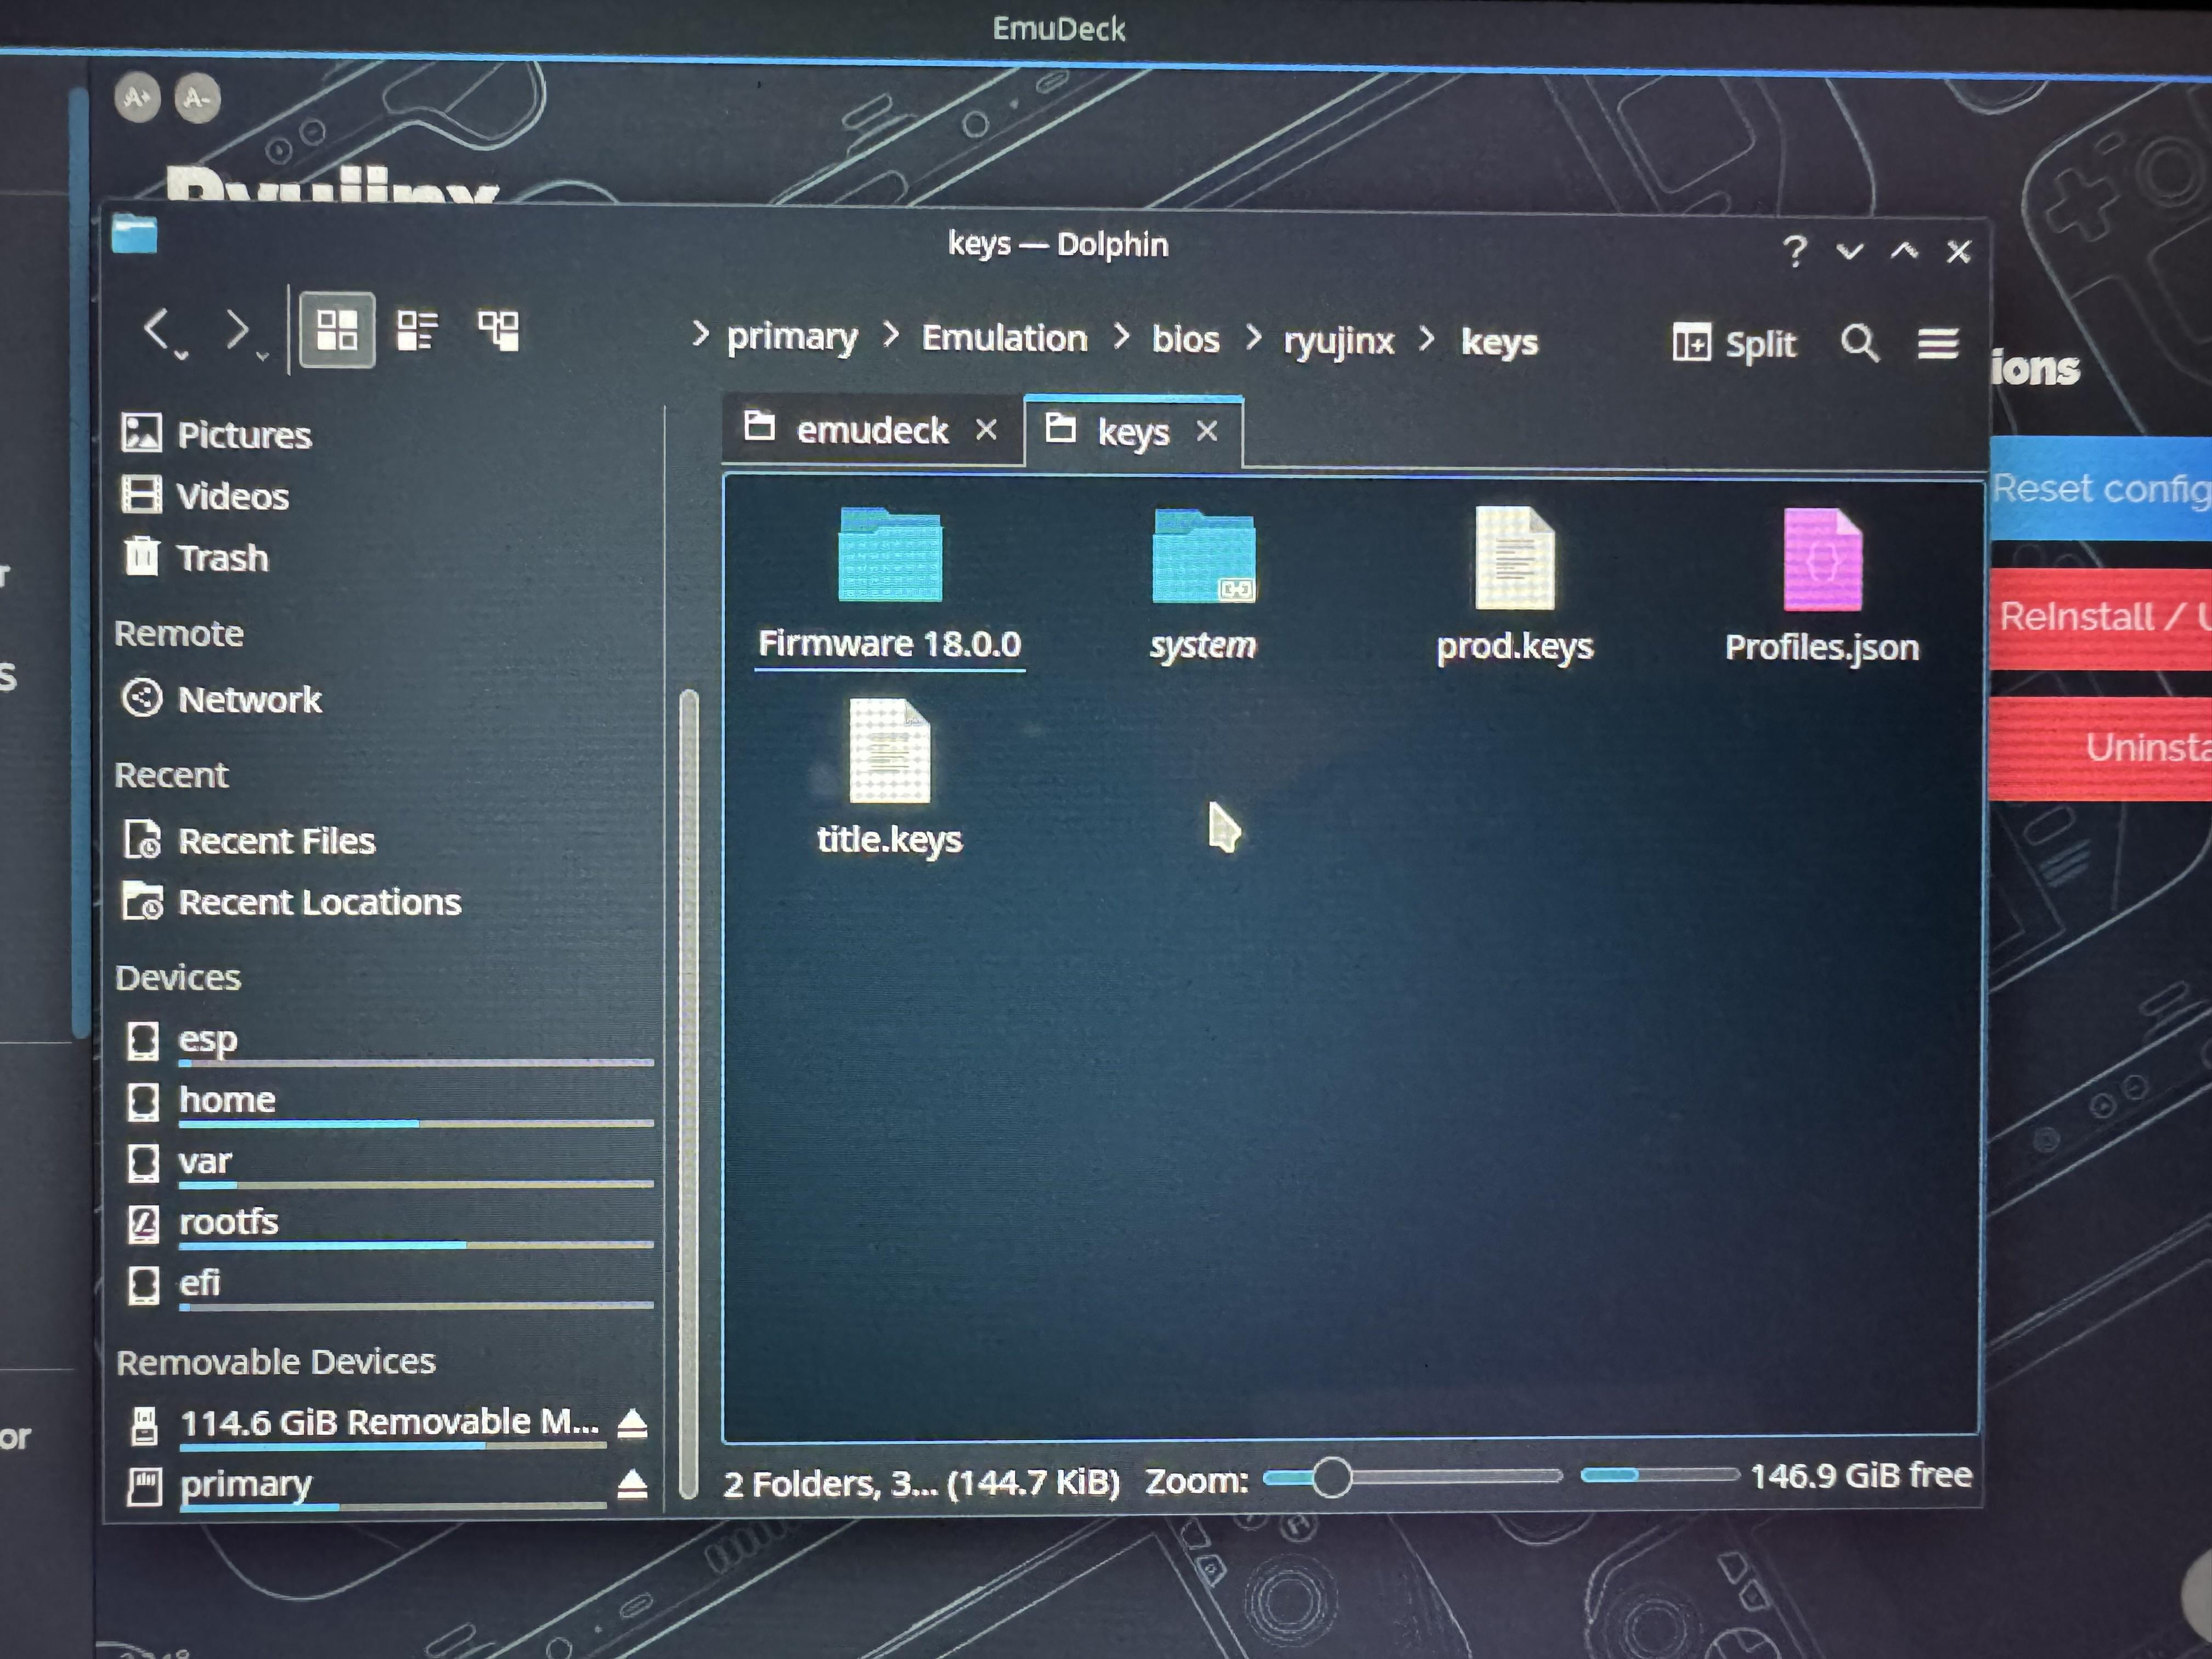Click the ryujinx breadcrumb segment
The image size is (2212, 1659).
pyautogui.click(x=1338, y=341)
